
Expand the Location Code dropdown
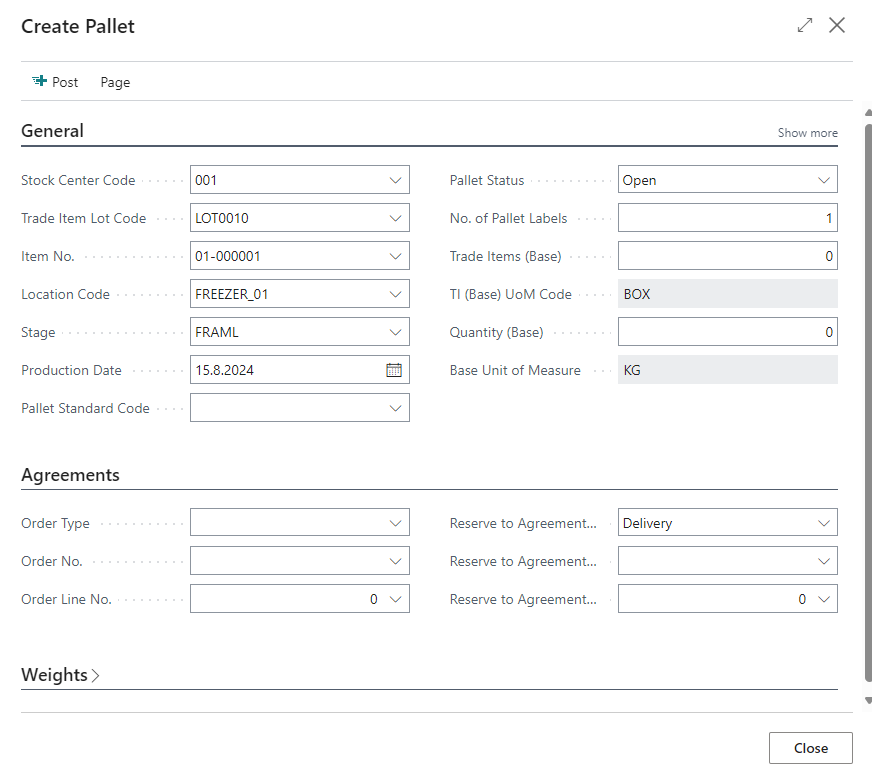pyautogui.click(x=394, y=294)
